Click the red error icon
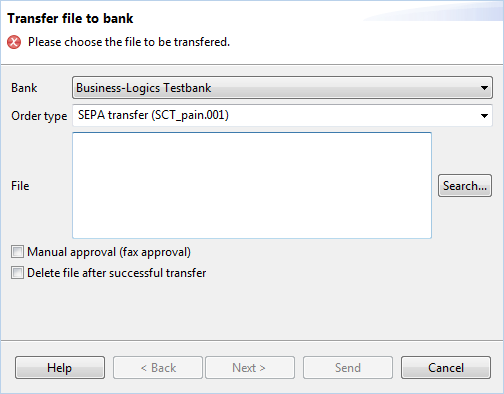This screenshot has height=394, width=504. [14, 42]
